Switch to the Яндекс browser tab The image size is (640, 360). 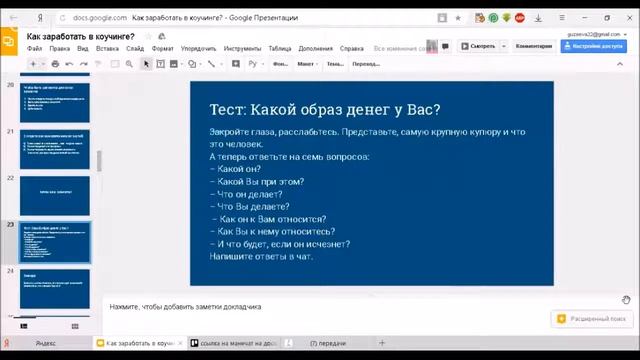point(46,343)
